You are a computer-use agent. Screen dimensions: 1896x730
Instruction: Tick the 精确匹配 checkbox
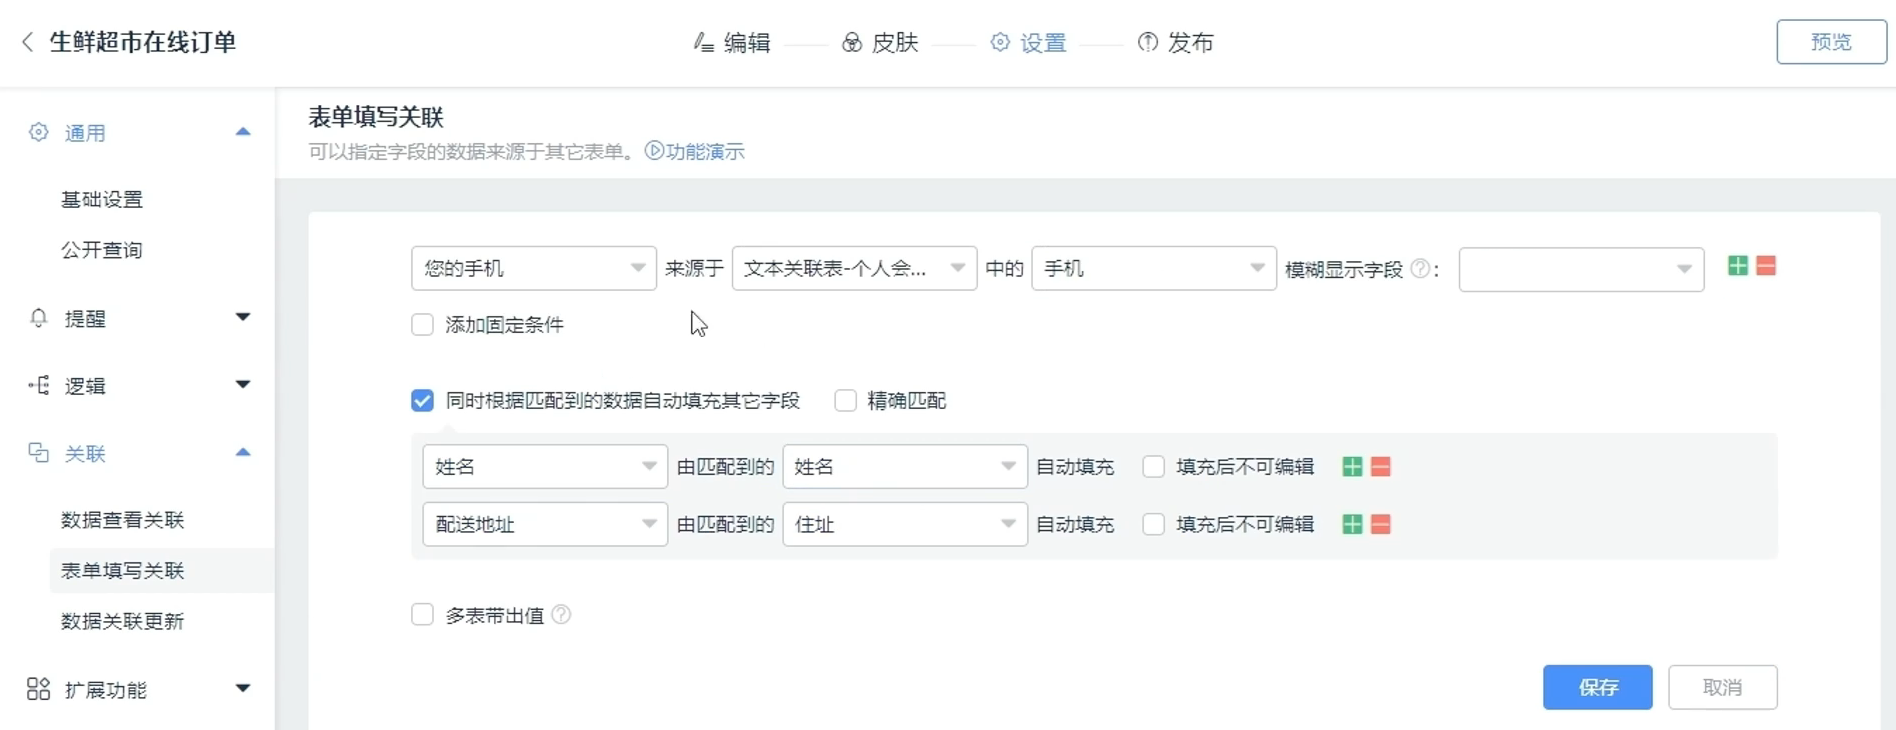pyautogui.click(x=846, y=401)
